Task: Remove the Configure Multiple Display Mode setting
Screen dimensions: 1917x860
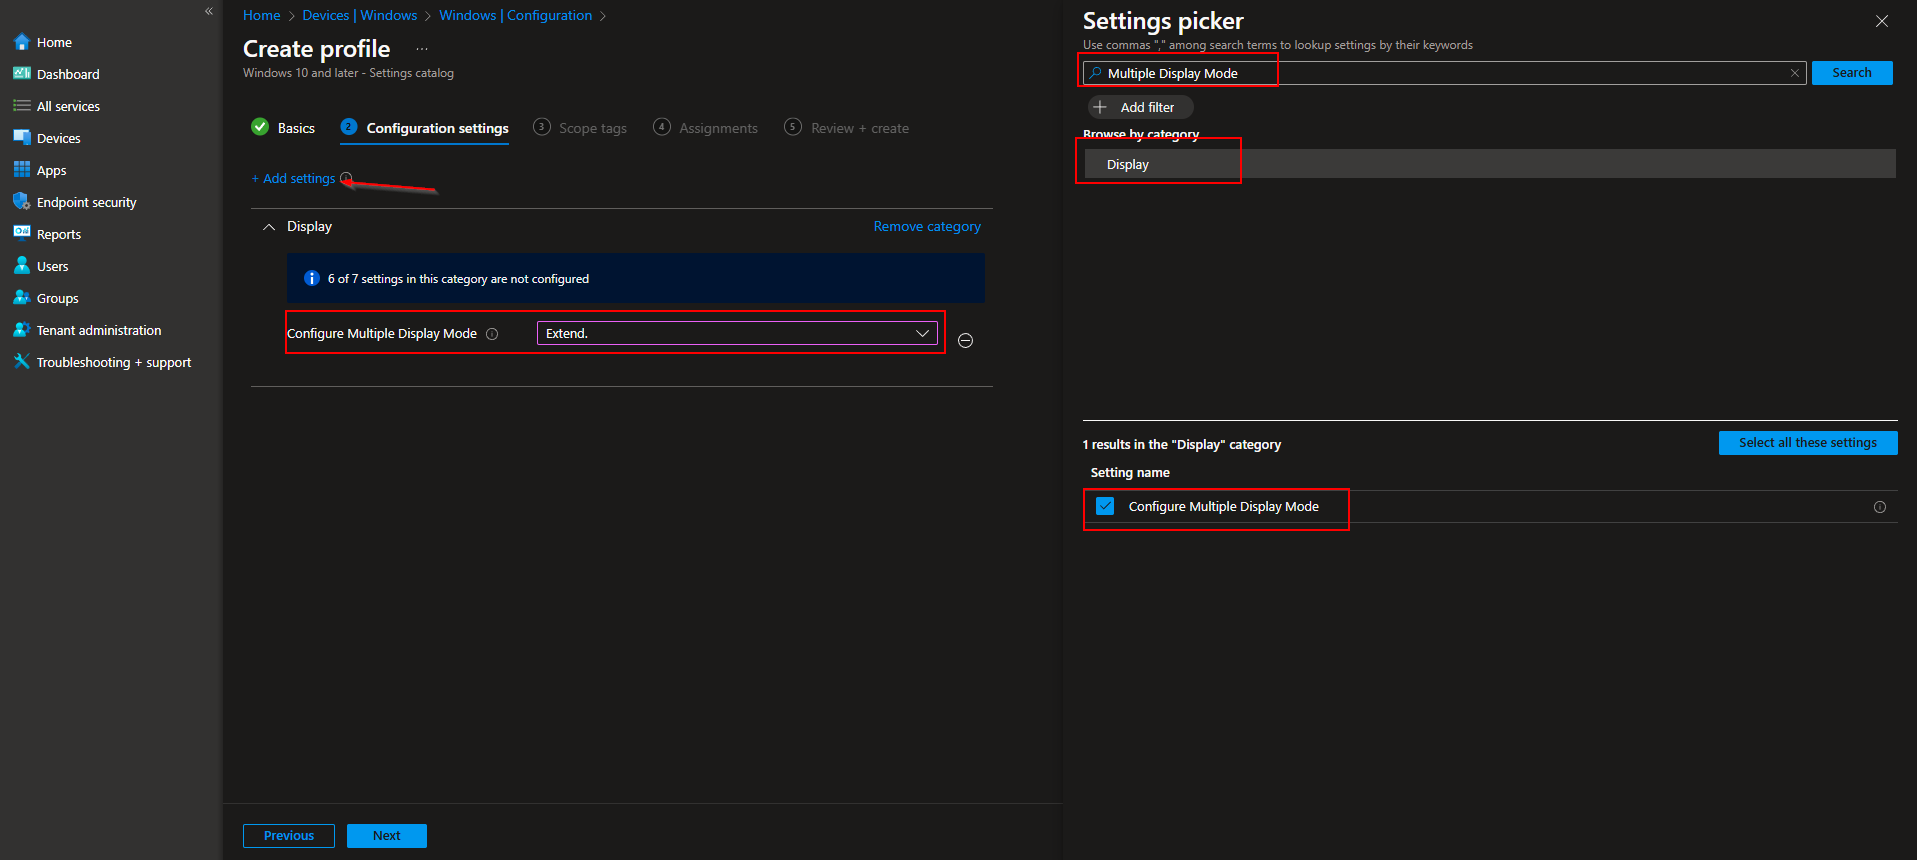Action: point(965,340)
